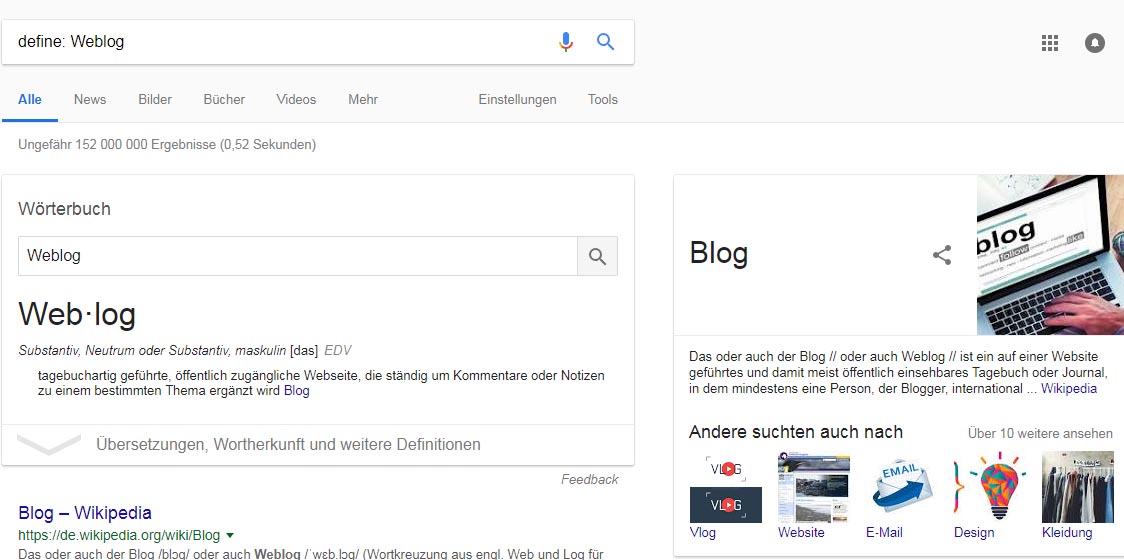The image size is (1124, 560).
Task: Click the Design text link
Action: tap(974, 533)
